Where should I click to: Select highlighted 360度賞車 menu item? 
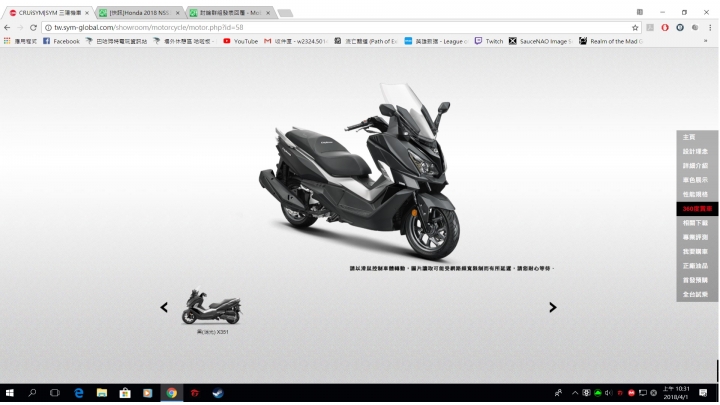click(697, 209)
